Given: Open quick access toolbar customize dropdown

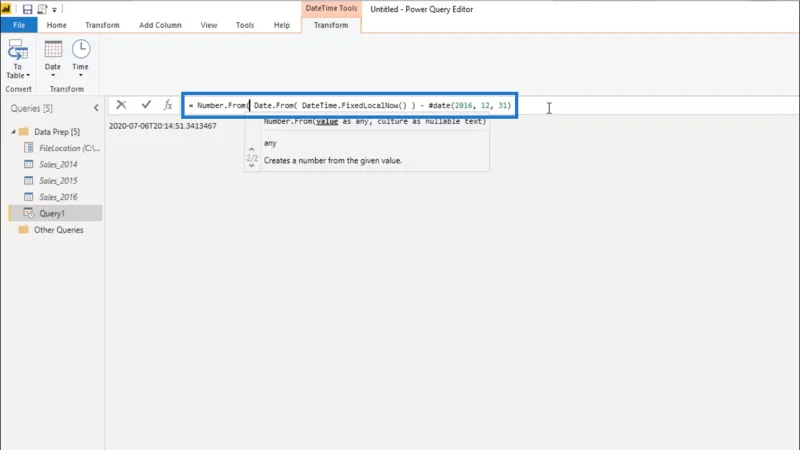Looking at the screenshot, I should pyautogui.click(x=54, y=10).
